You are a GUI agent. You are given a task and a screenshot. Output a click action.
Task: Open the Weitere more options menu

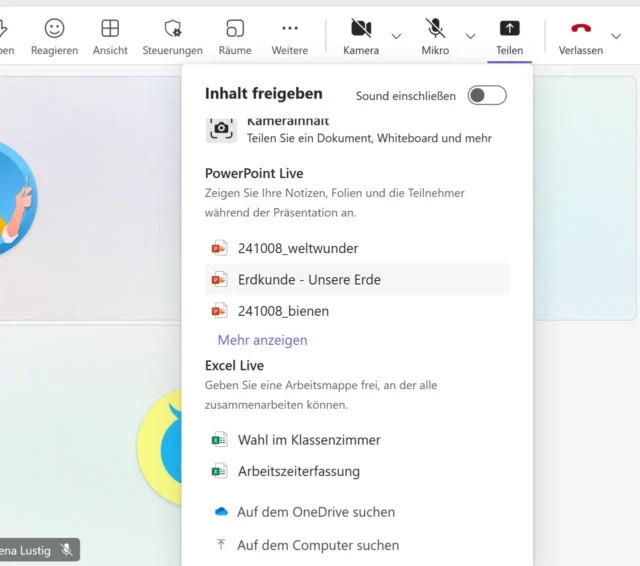tap(290, 37)
